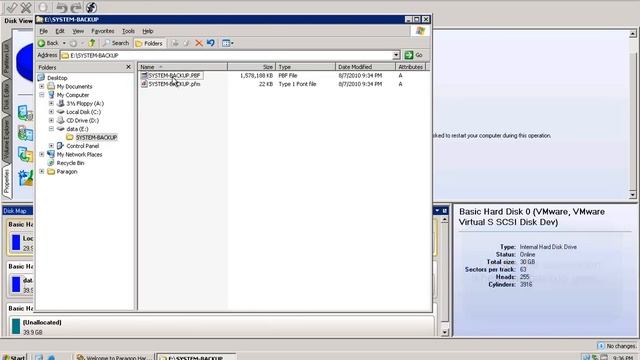This screenshot has height=360, width=640.
Task: Go Up one folder level
Action: point(92,43)
